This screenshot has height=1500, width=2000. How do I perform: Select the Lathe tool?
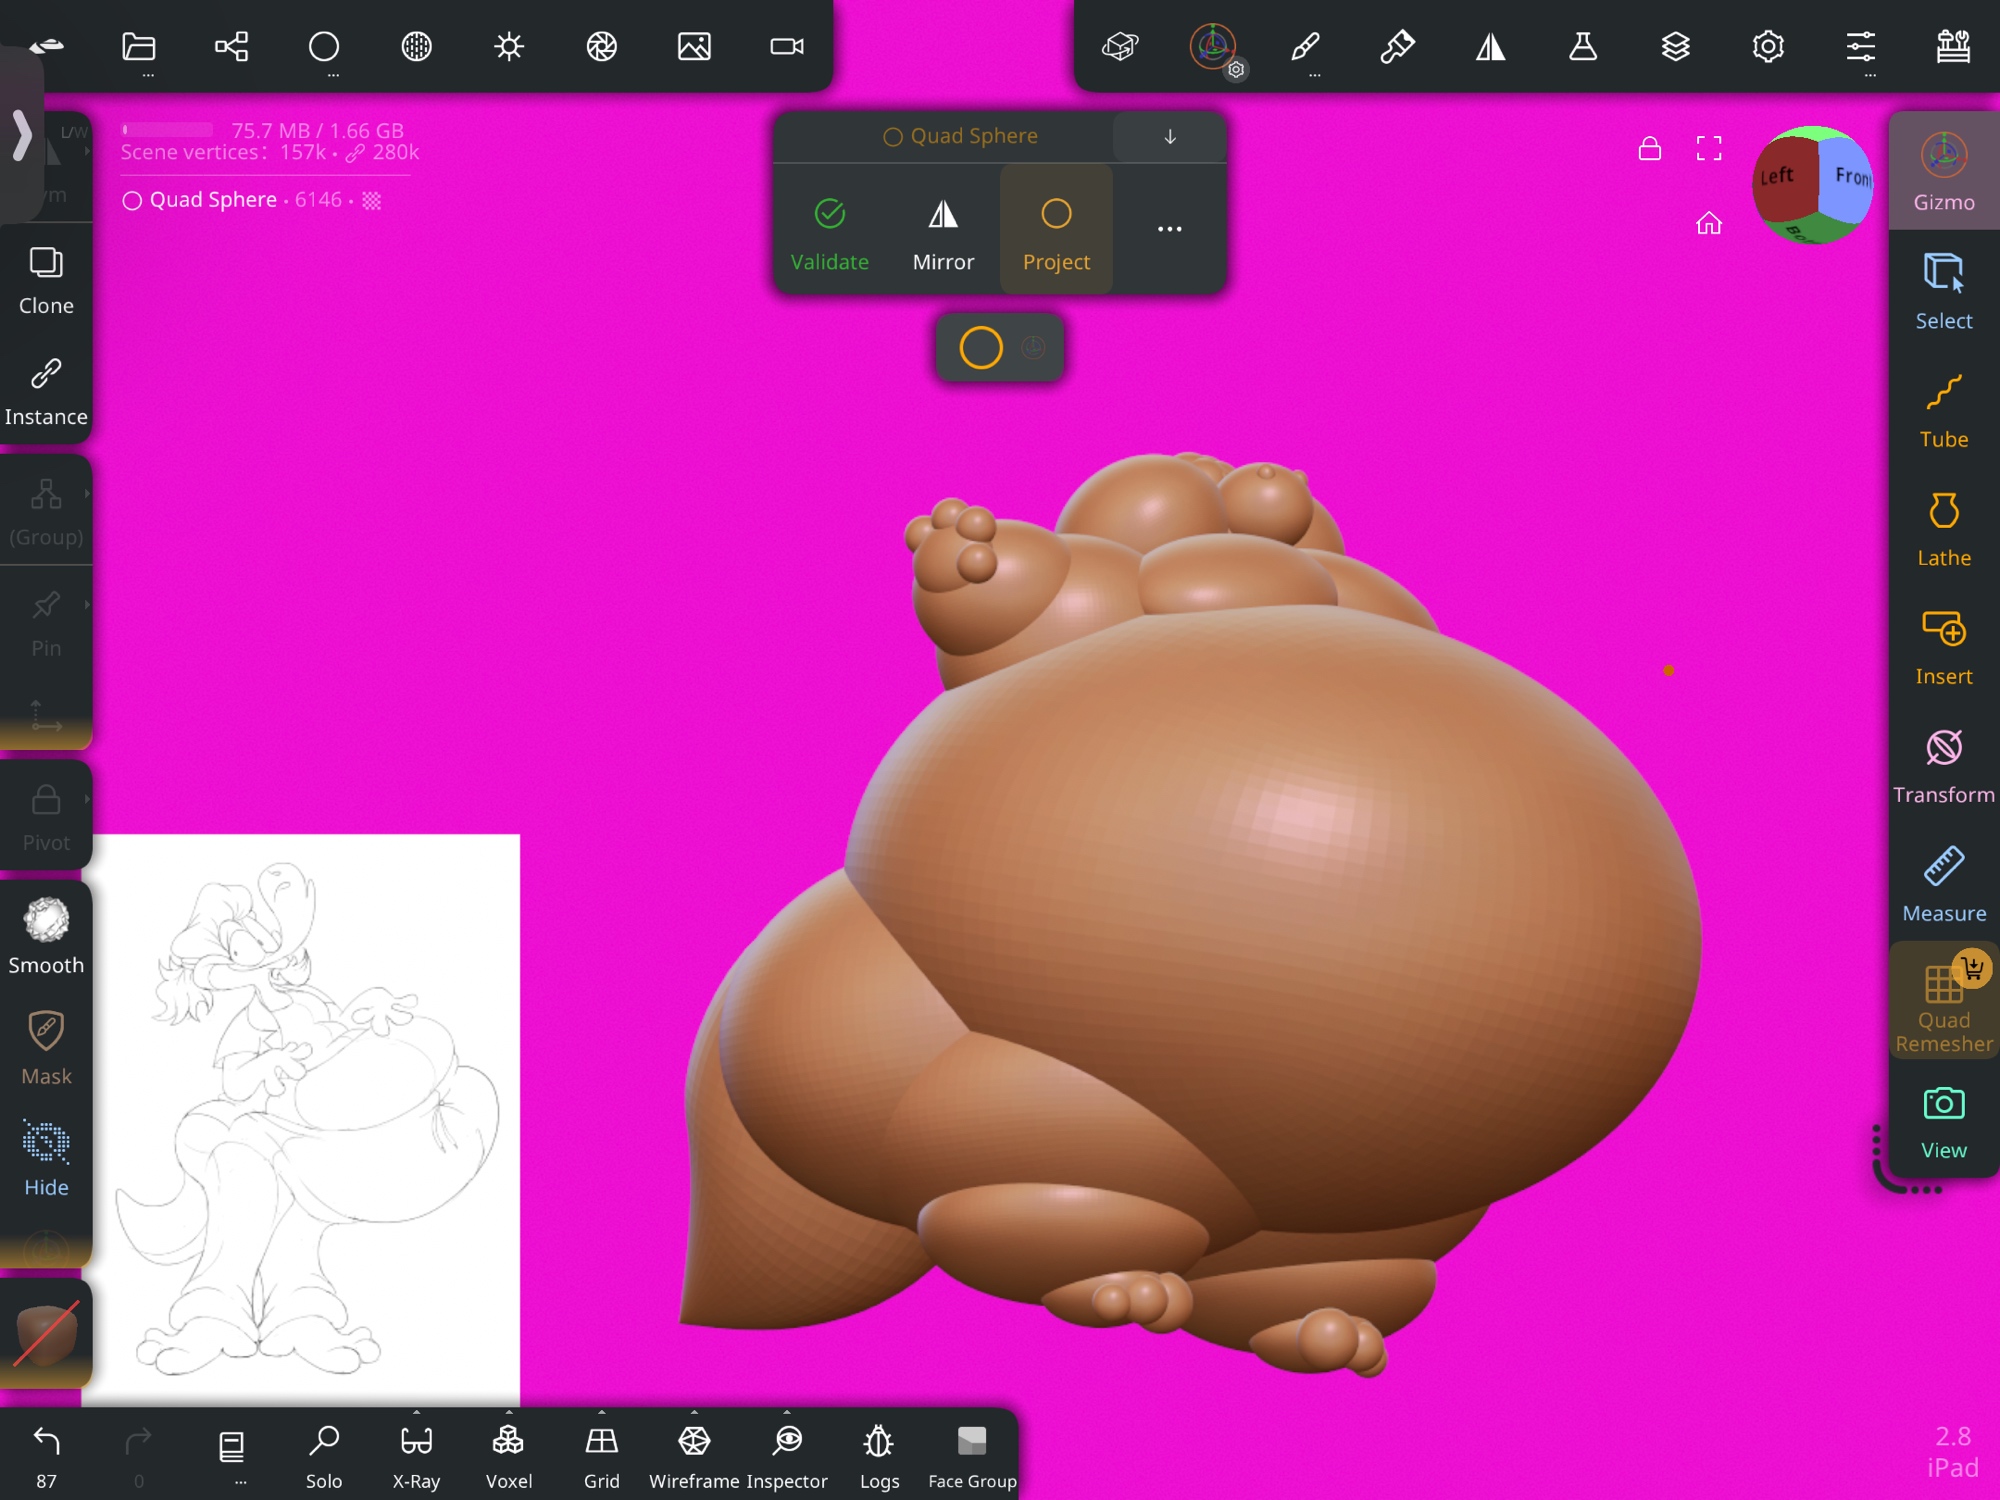click(1943, 529)
